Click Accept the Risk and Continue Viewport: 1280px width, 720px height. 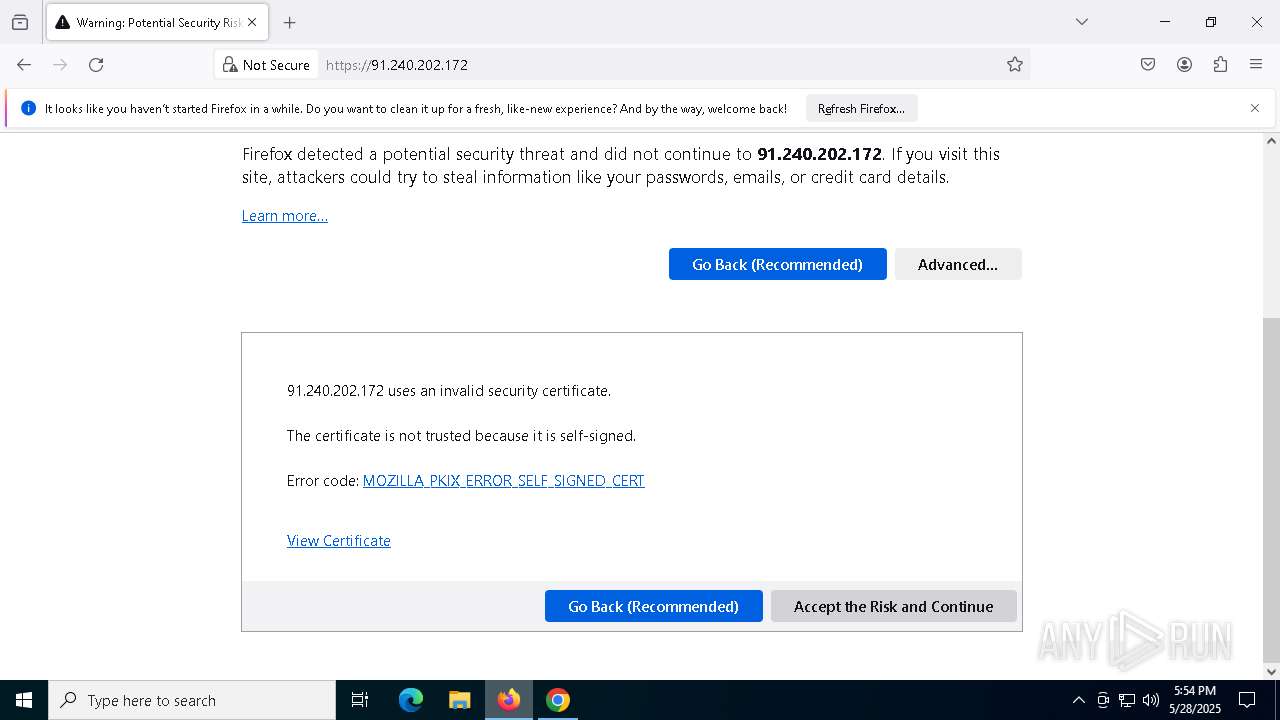point(893,606)
